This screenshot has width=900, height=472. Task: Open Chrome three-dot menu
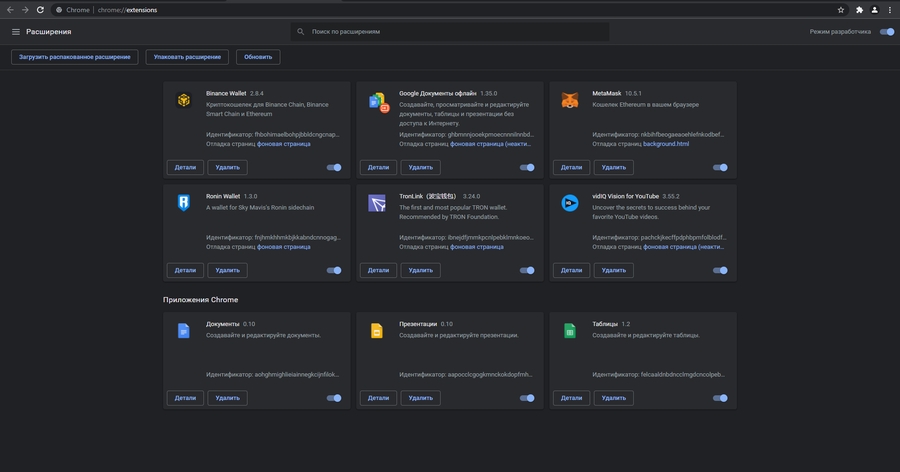click(891, 9)
